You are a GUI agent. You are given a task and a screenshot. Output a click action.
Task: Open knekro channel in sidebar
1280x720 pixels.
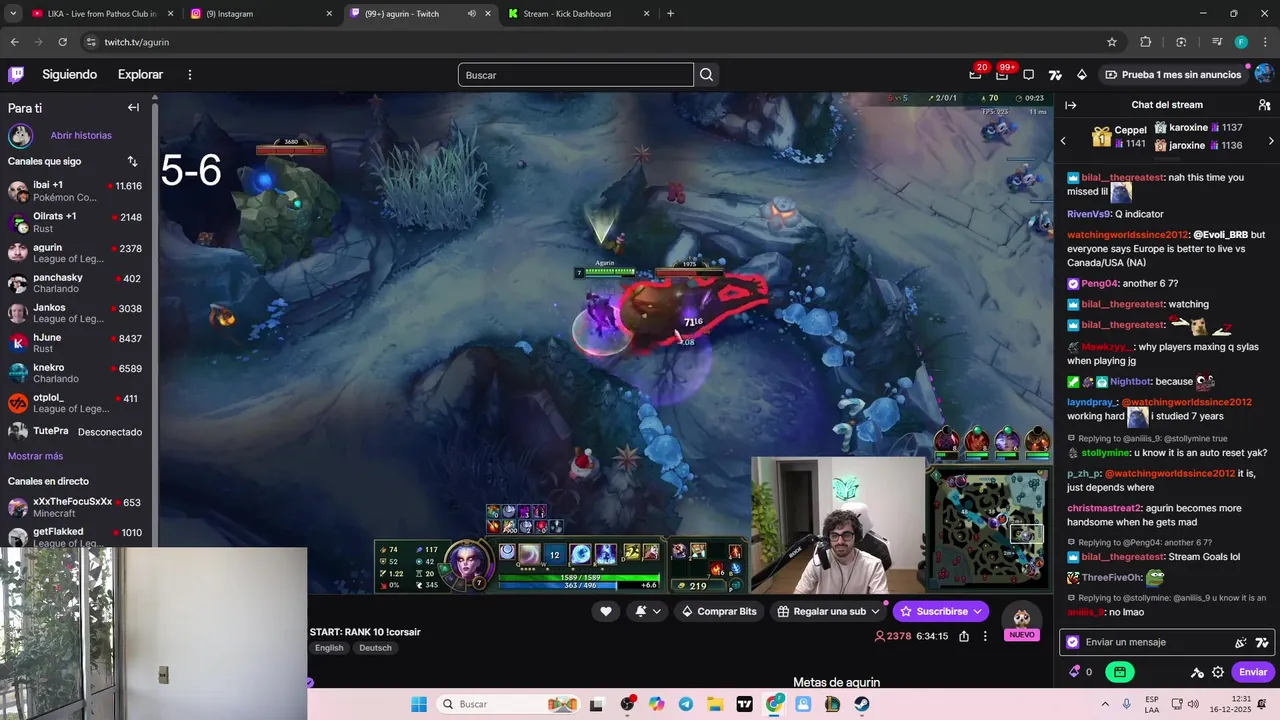tap(75, 372)
